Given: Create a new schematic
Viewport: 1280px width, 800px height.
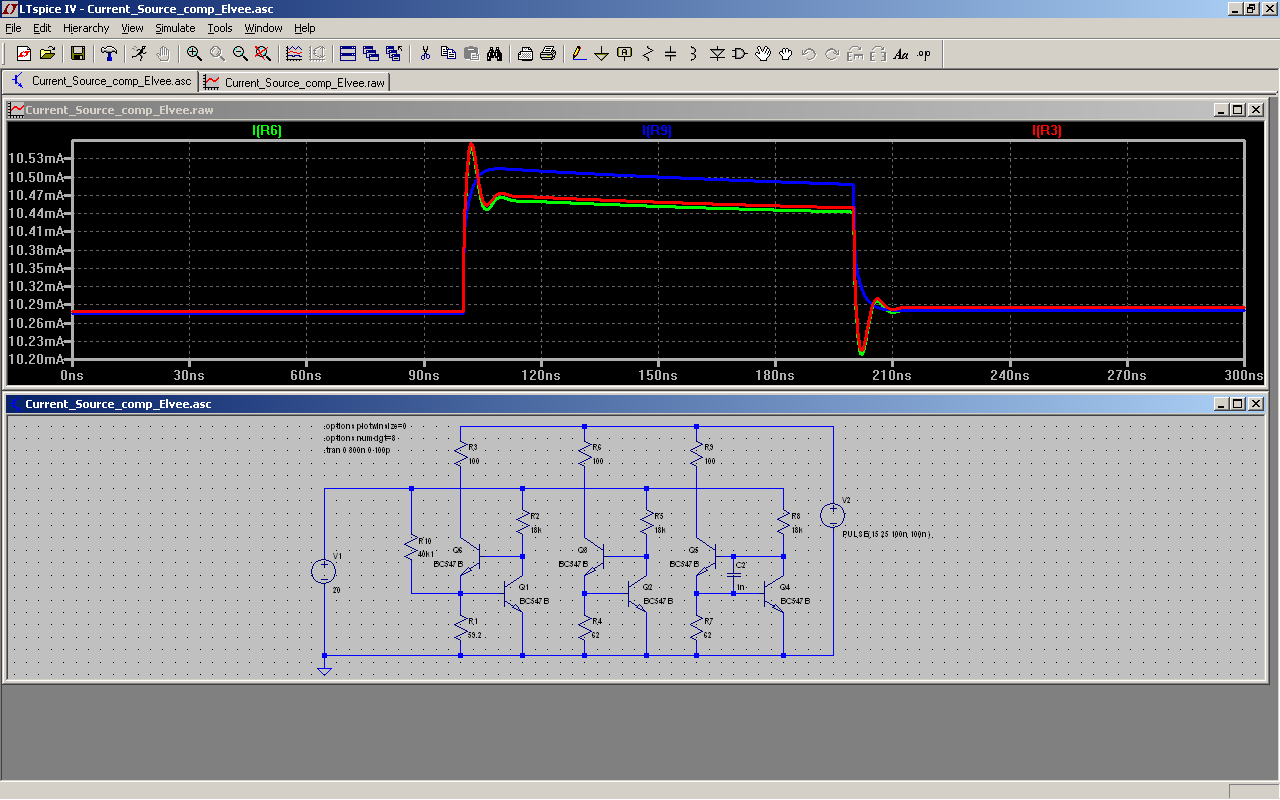Looking at the screenshot, I should (x=23, y=53).
